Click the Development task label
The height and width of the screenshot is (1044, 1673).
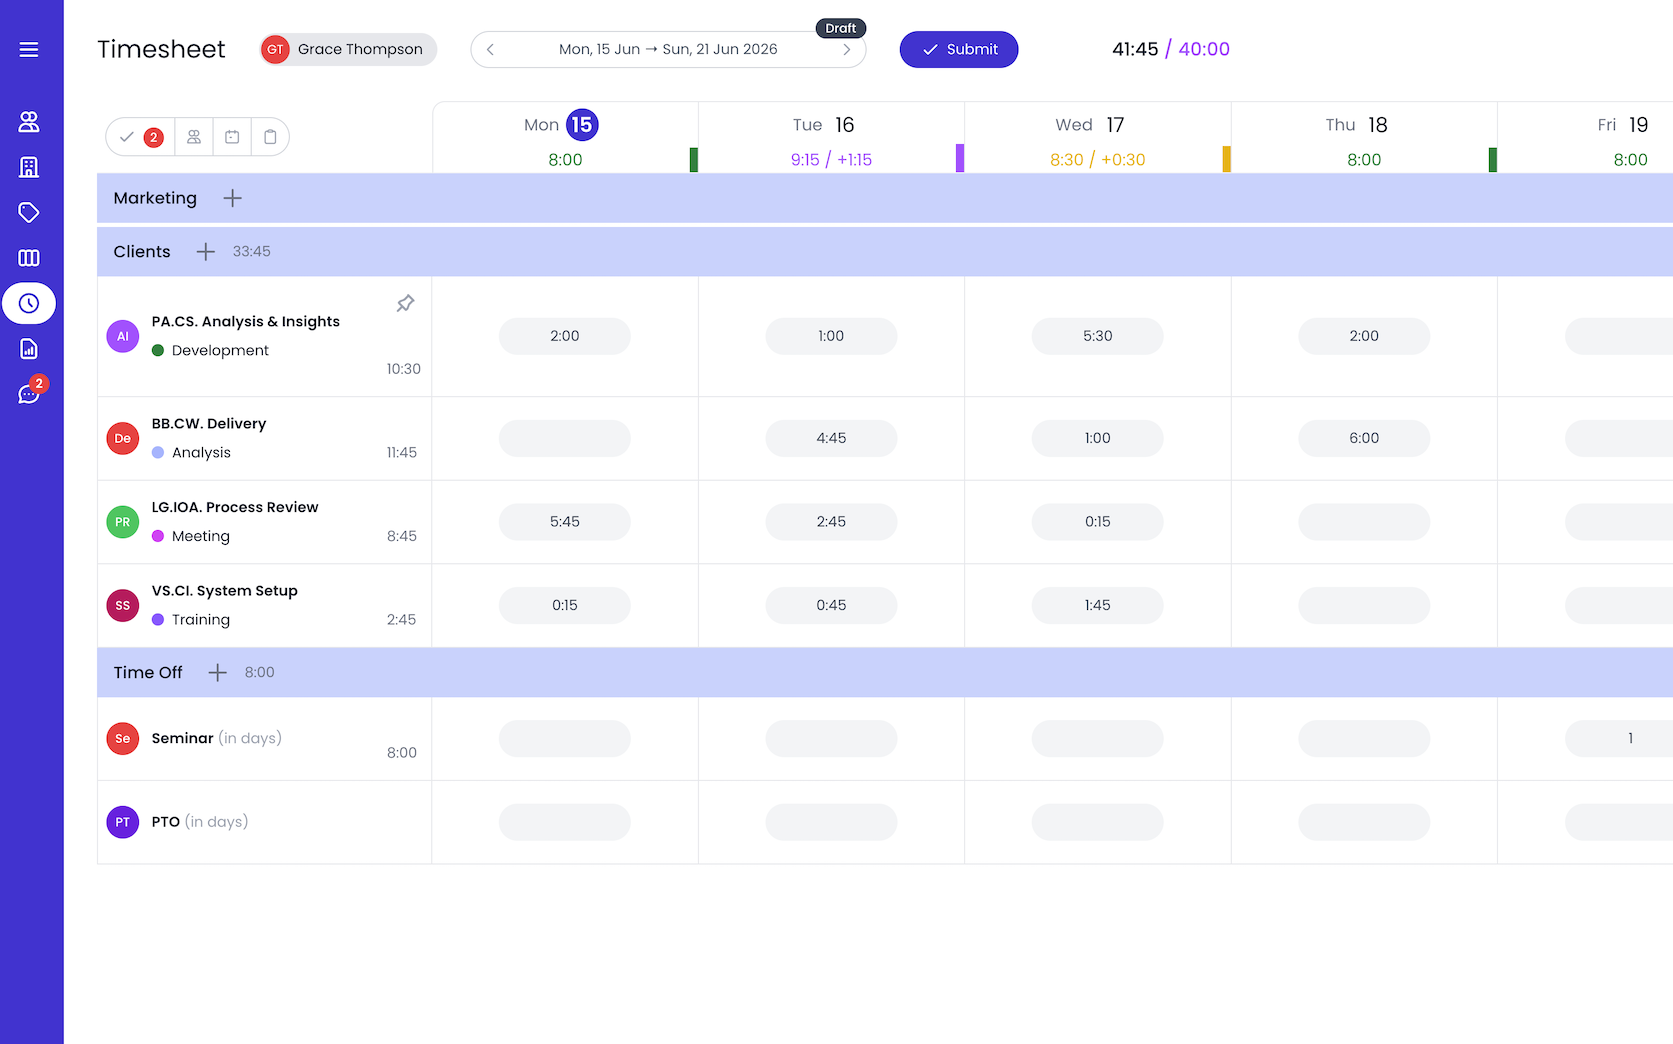coord(220,351)
